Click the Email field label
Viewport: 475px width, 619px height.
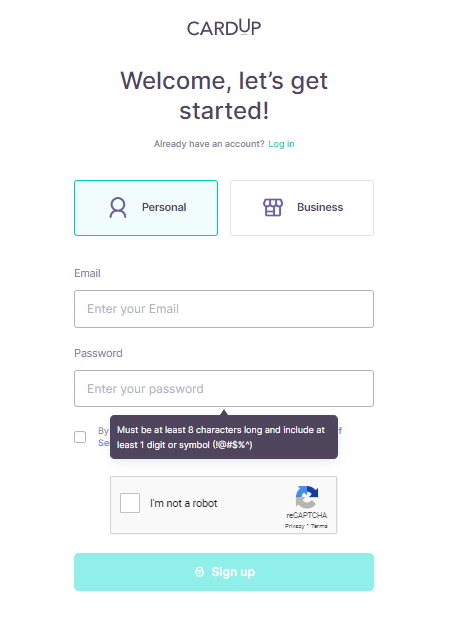(87, 273)
